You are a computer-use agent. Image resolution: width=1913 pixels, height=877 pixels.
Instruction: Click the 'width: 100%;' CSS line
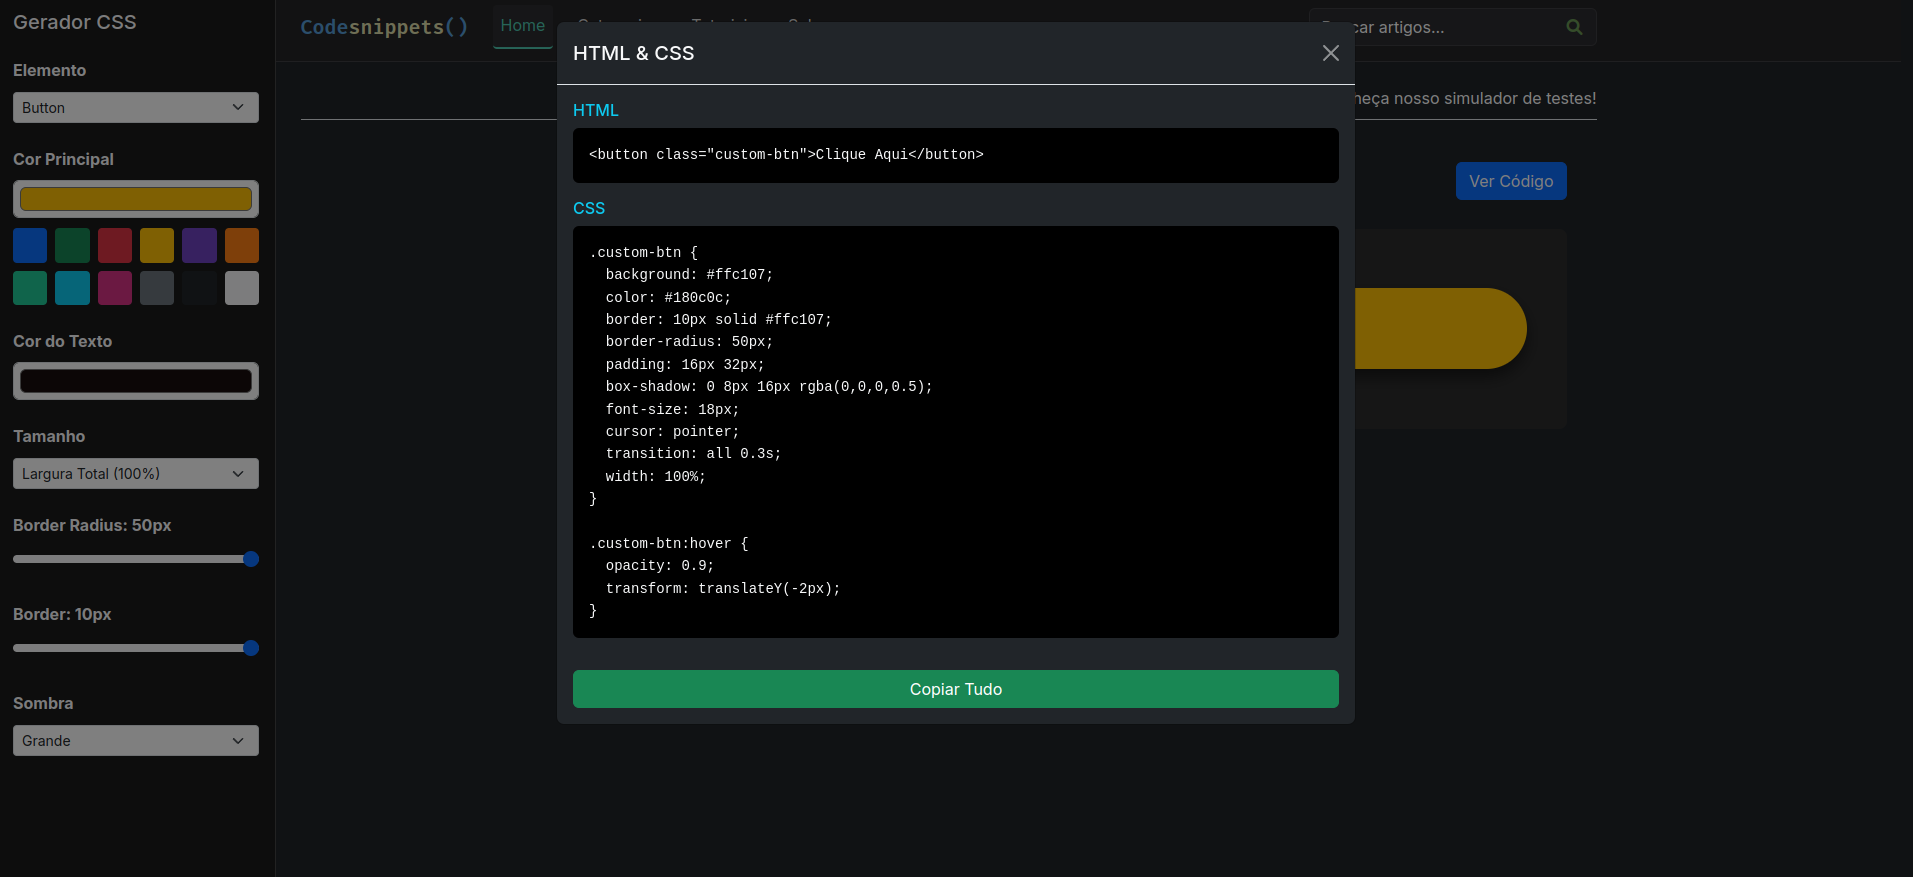coord(655,477)
